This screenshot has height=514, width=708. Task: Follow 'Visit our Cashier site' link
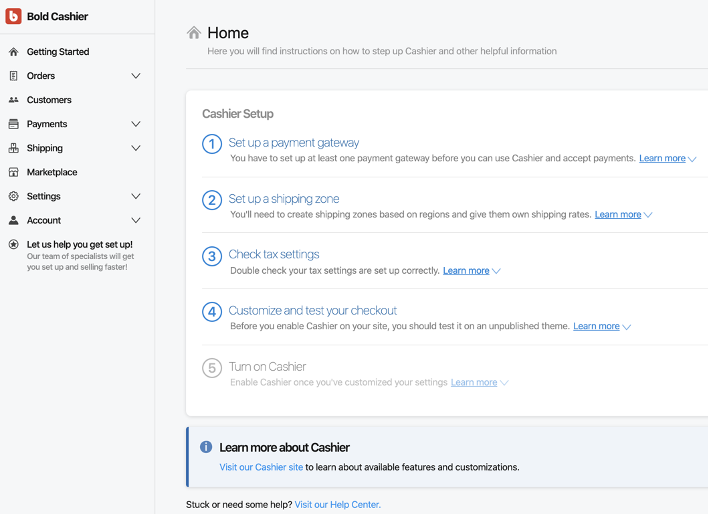pyautogui.click(x=261, y=467)
